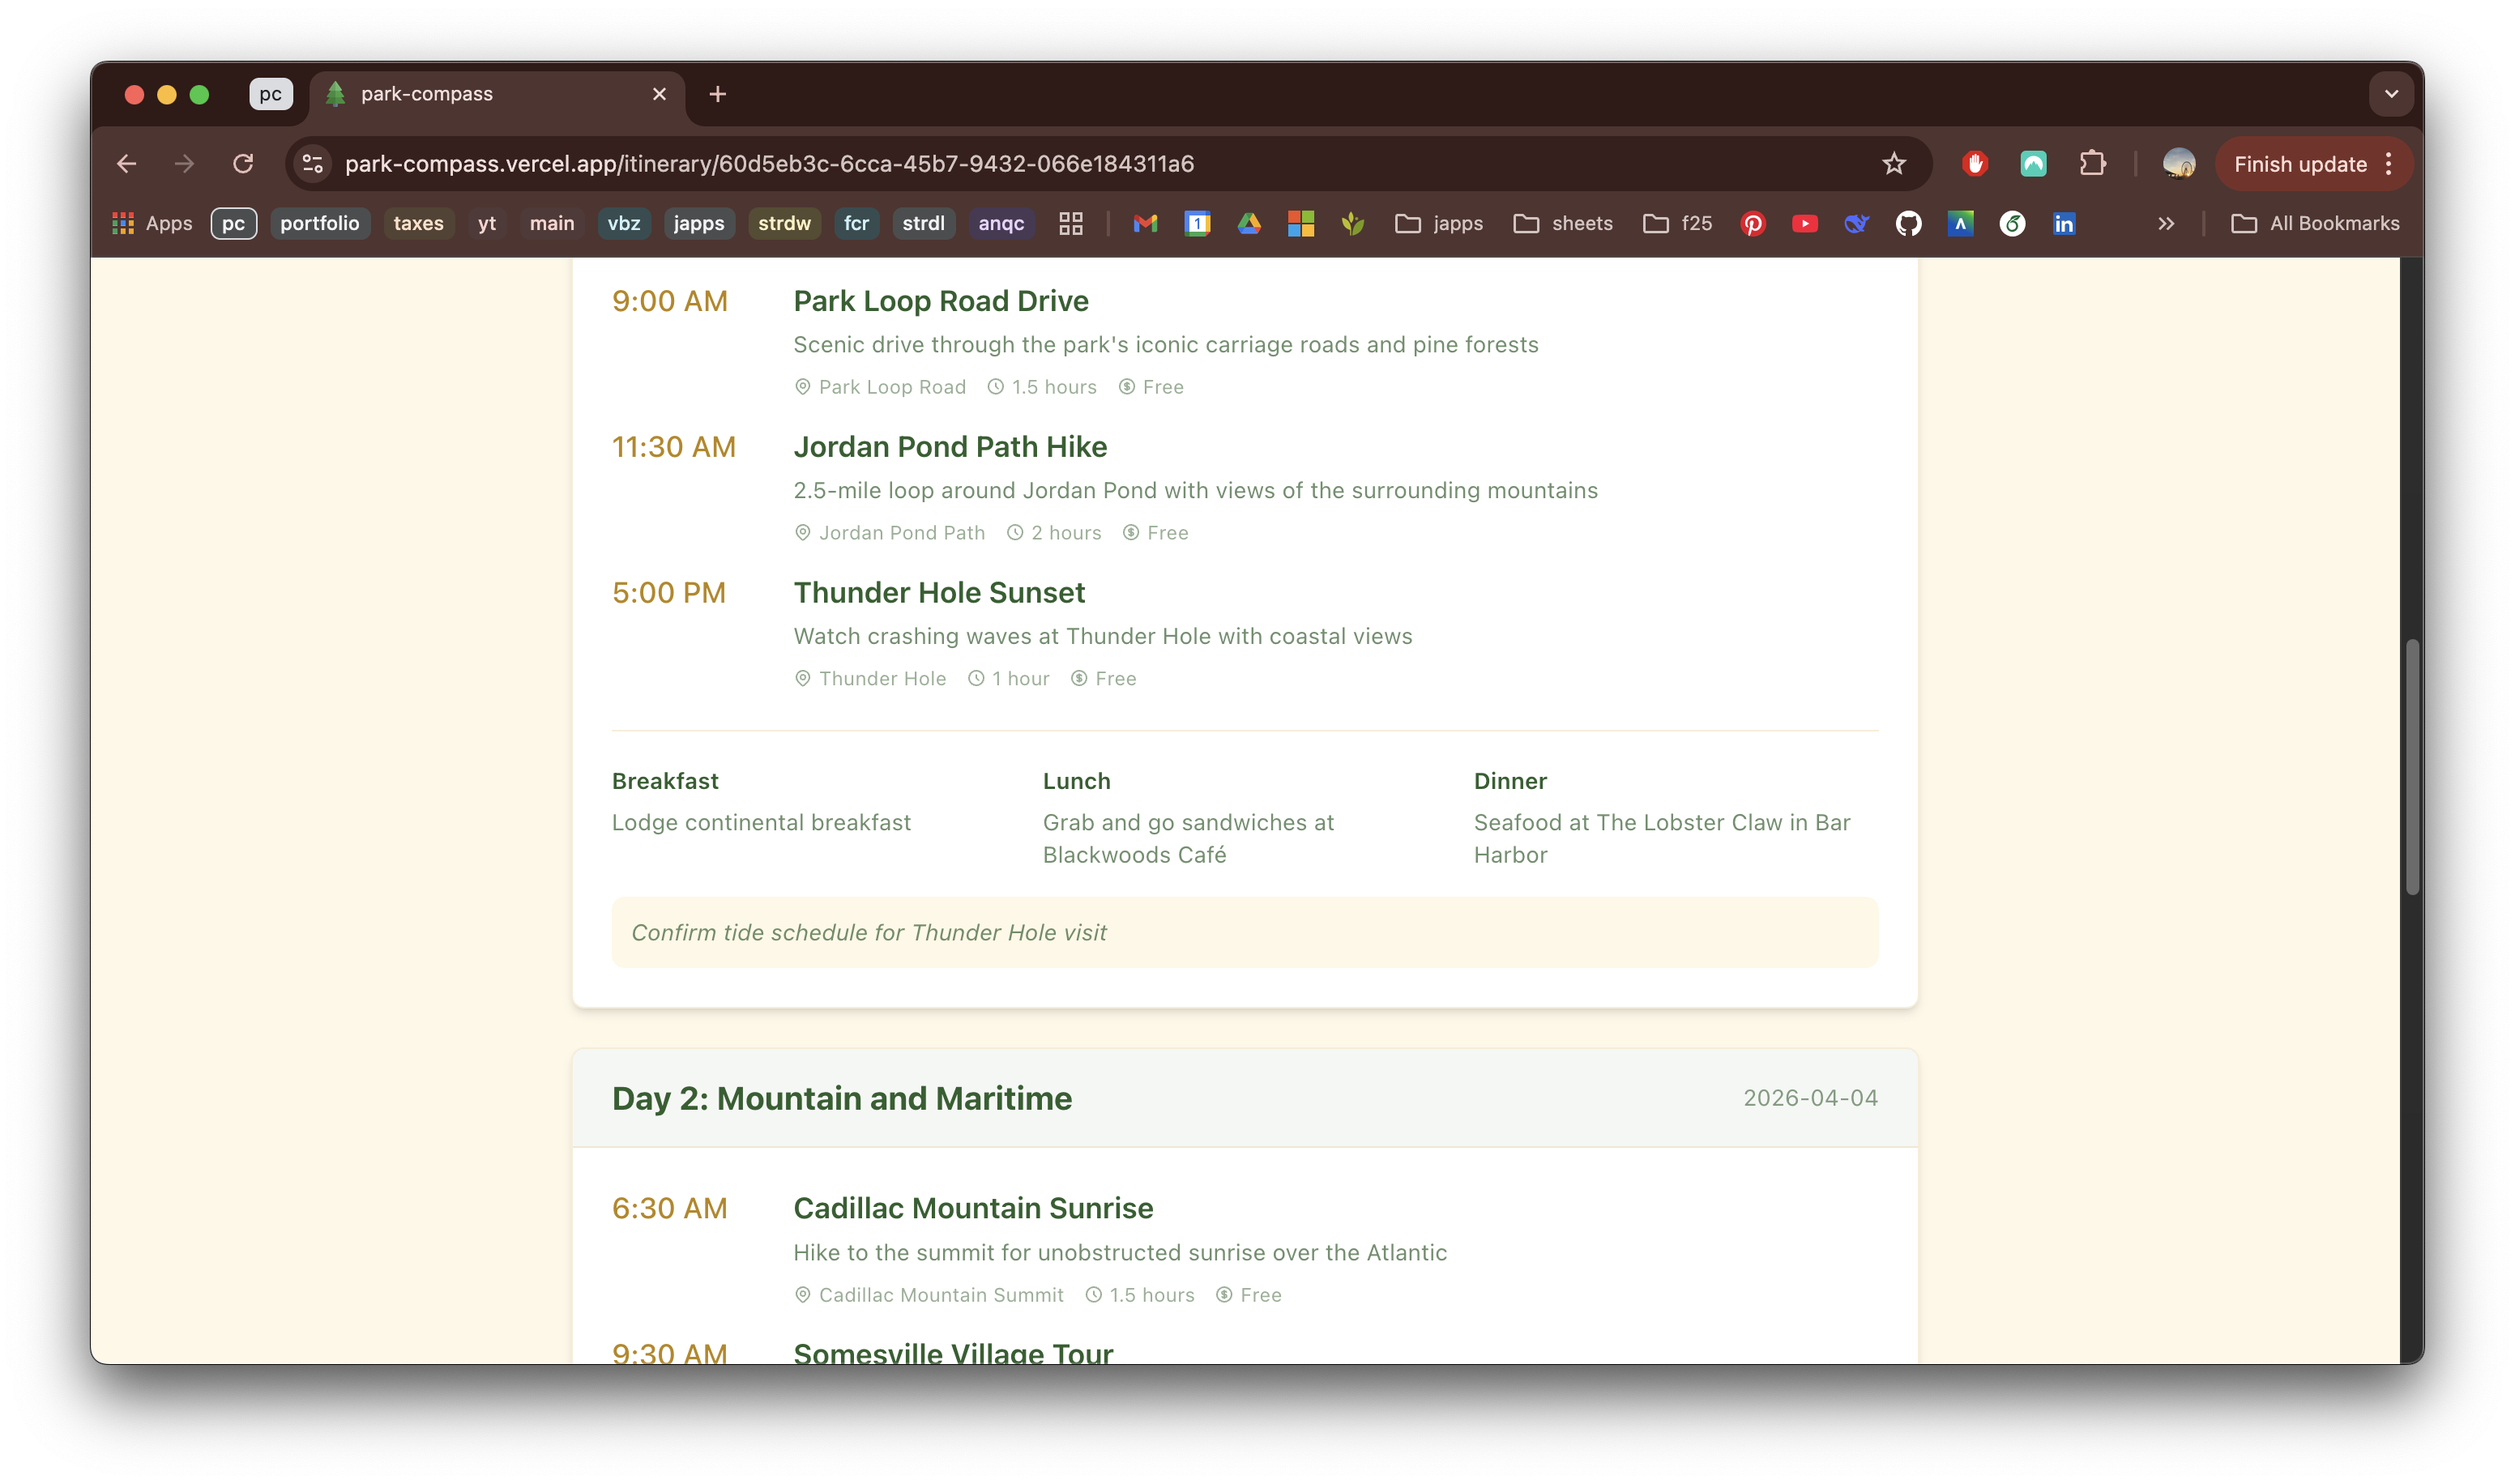Viewport: 2515px width, 1484px height.
Task: Reload the park-compass page
Action: click(243, 164)
